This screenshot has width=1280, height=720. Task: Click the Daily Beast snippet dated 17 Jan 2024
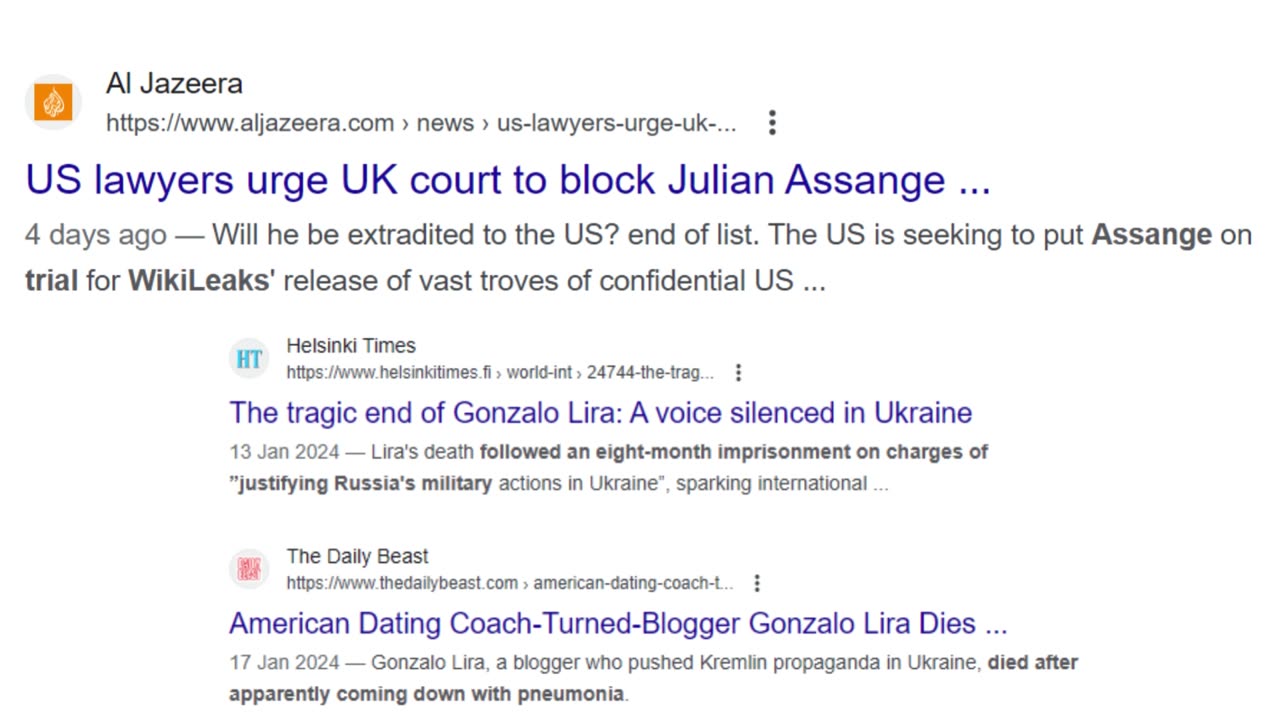(653, 678)
